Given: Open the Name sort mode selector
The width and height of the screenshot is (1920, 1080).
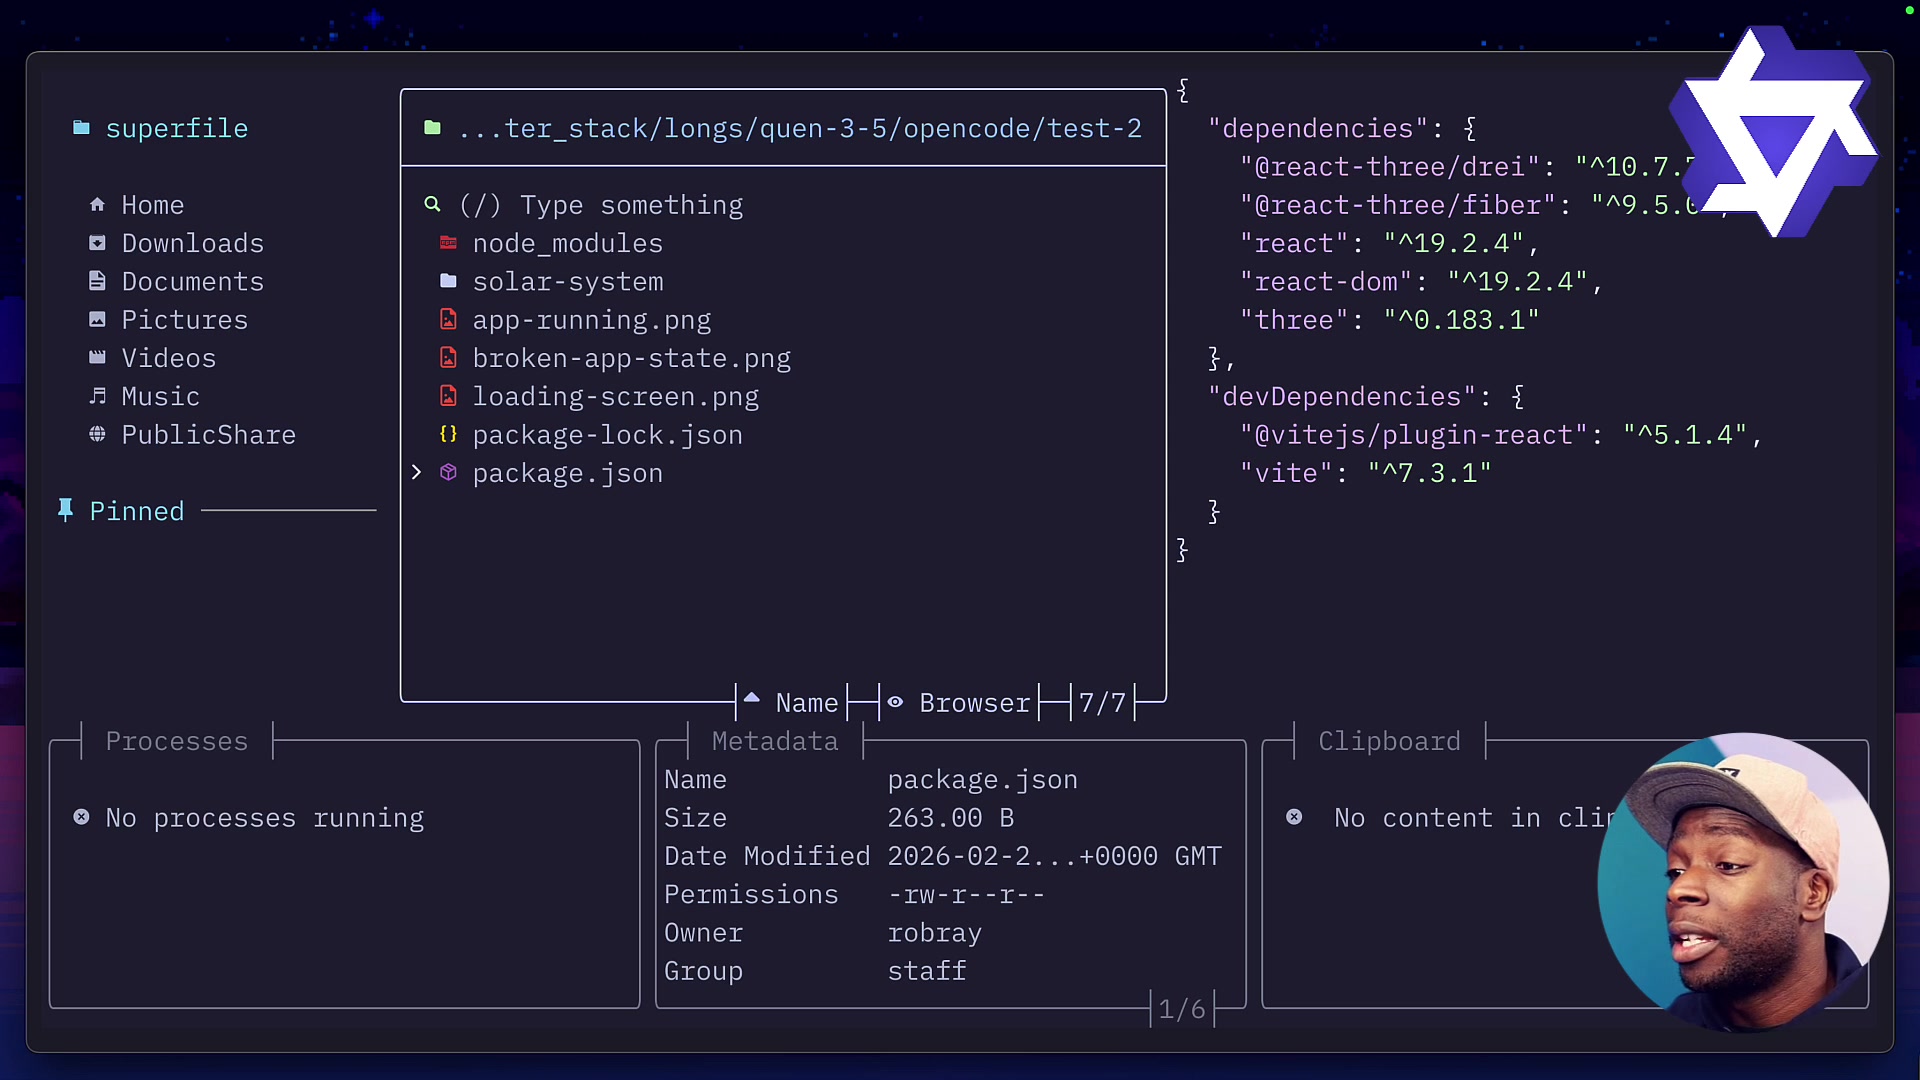Looking at the screenshot, I should [x=807, y=702].
